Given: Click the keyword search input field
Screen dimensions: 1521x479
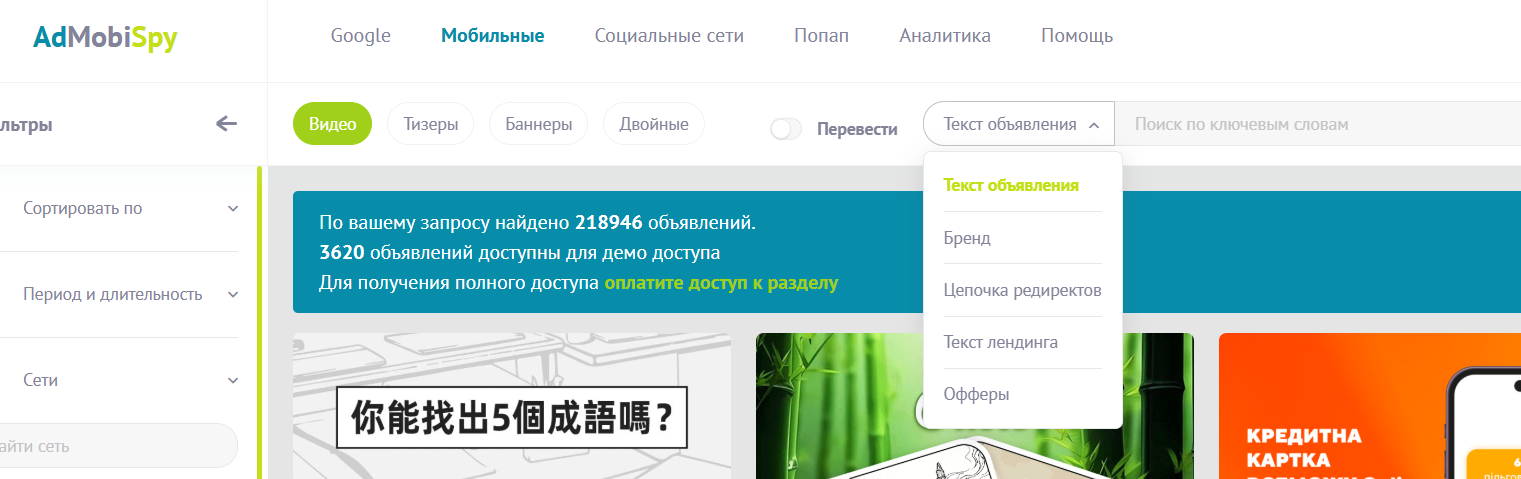Looking at the screenshot, I should pyautogui.click(x=1320, y=125).
